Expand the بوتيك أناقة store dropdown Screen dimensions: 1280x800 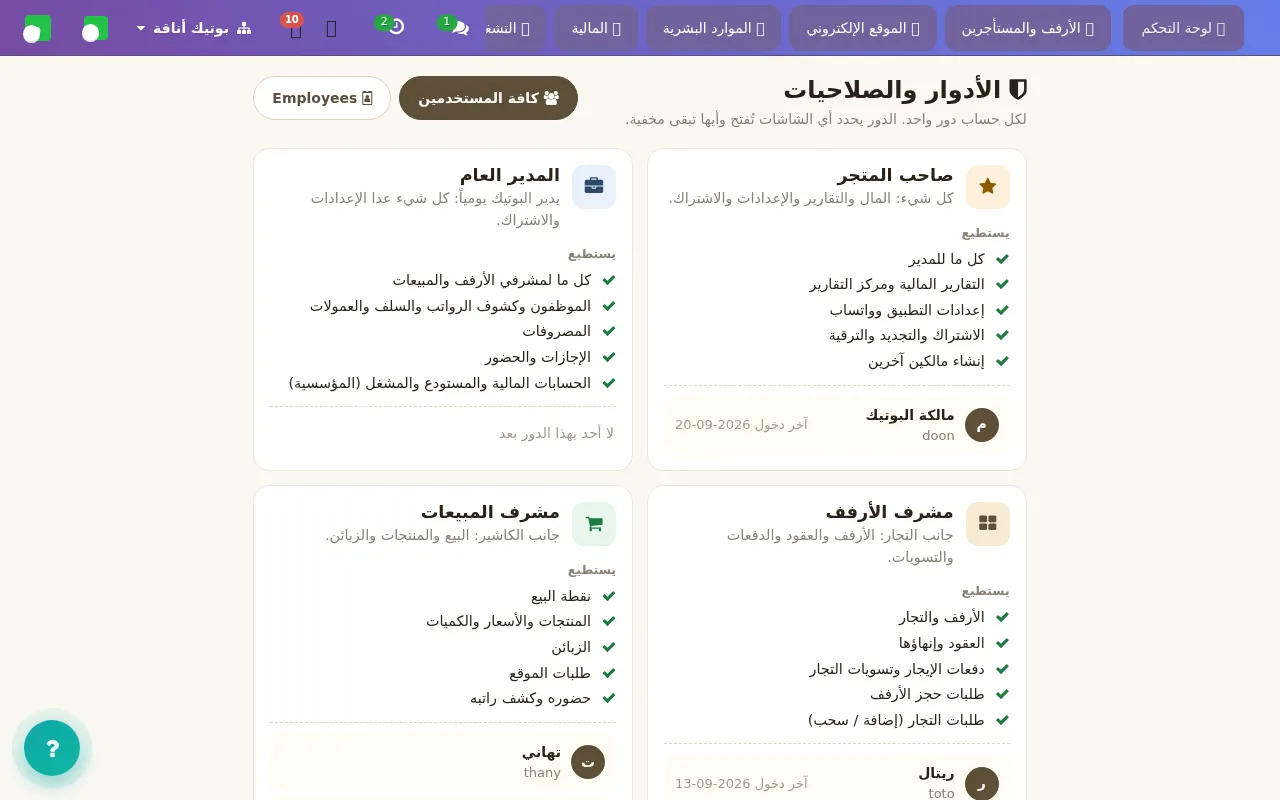(193, 28)
